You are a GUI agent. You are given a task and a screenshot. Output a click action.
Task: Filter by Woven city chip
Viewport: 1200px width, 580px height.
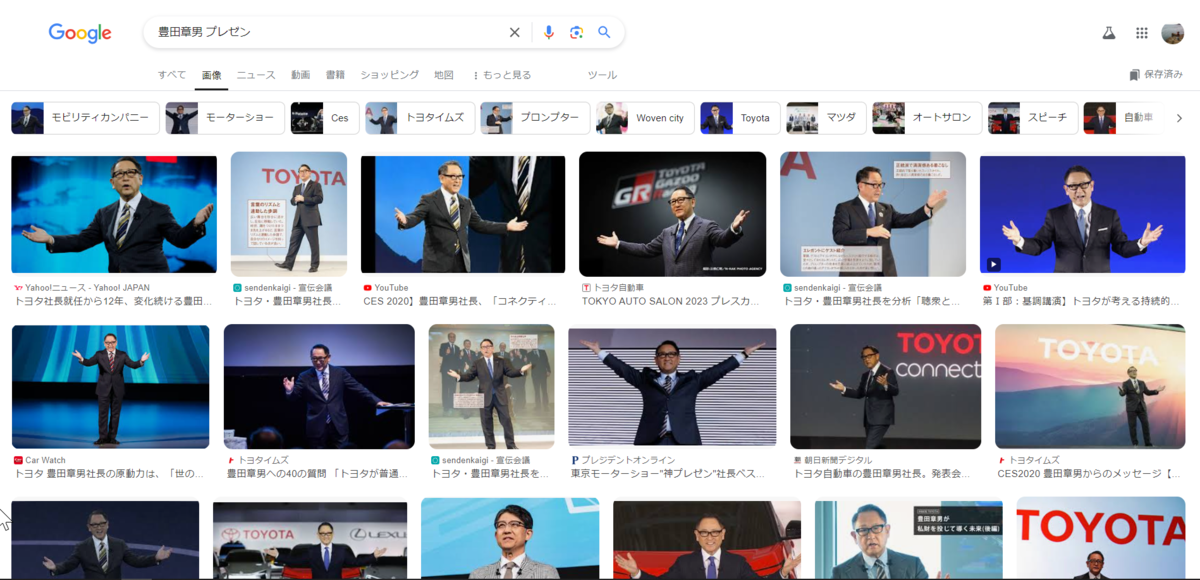(x=645, y=118)
